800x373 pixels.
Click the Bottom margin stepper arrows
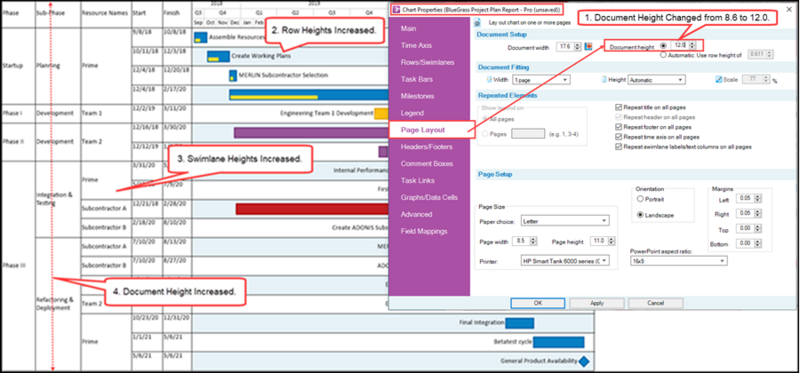coord(759,244)
